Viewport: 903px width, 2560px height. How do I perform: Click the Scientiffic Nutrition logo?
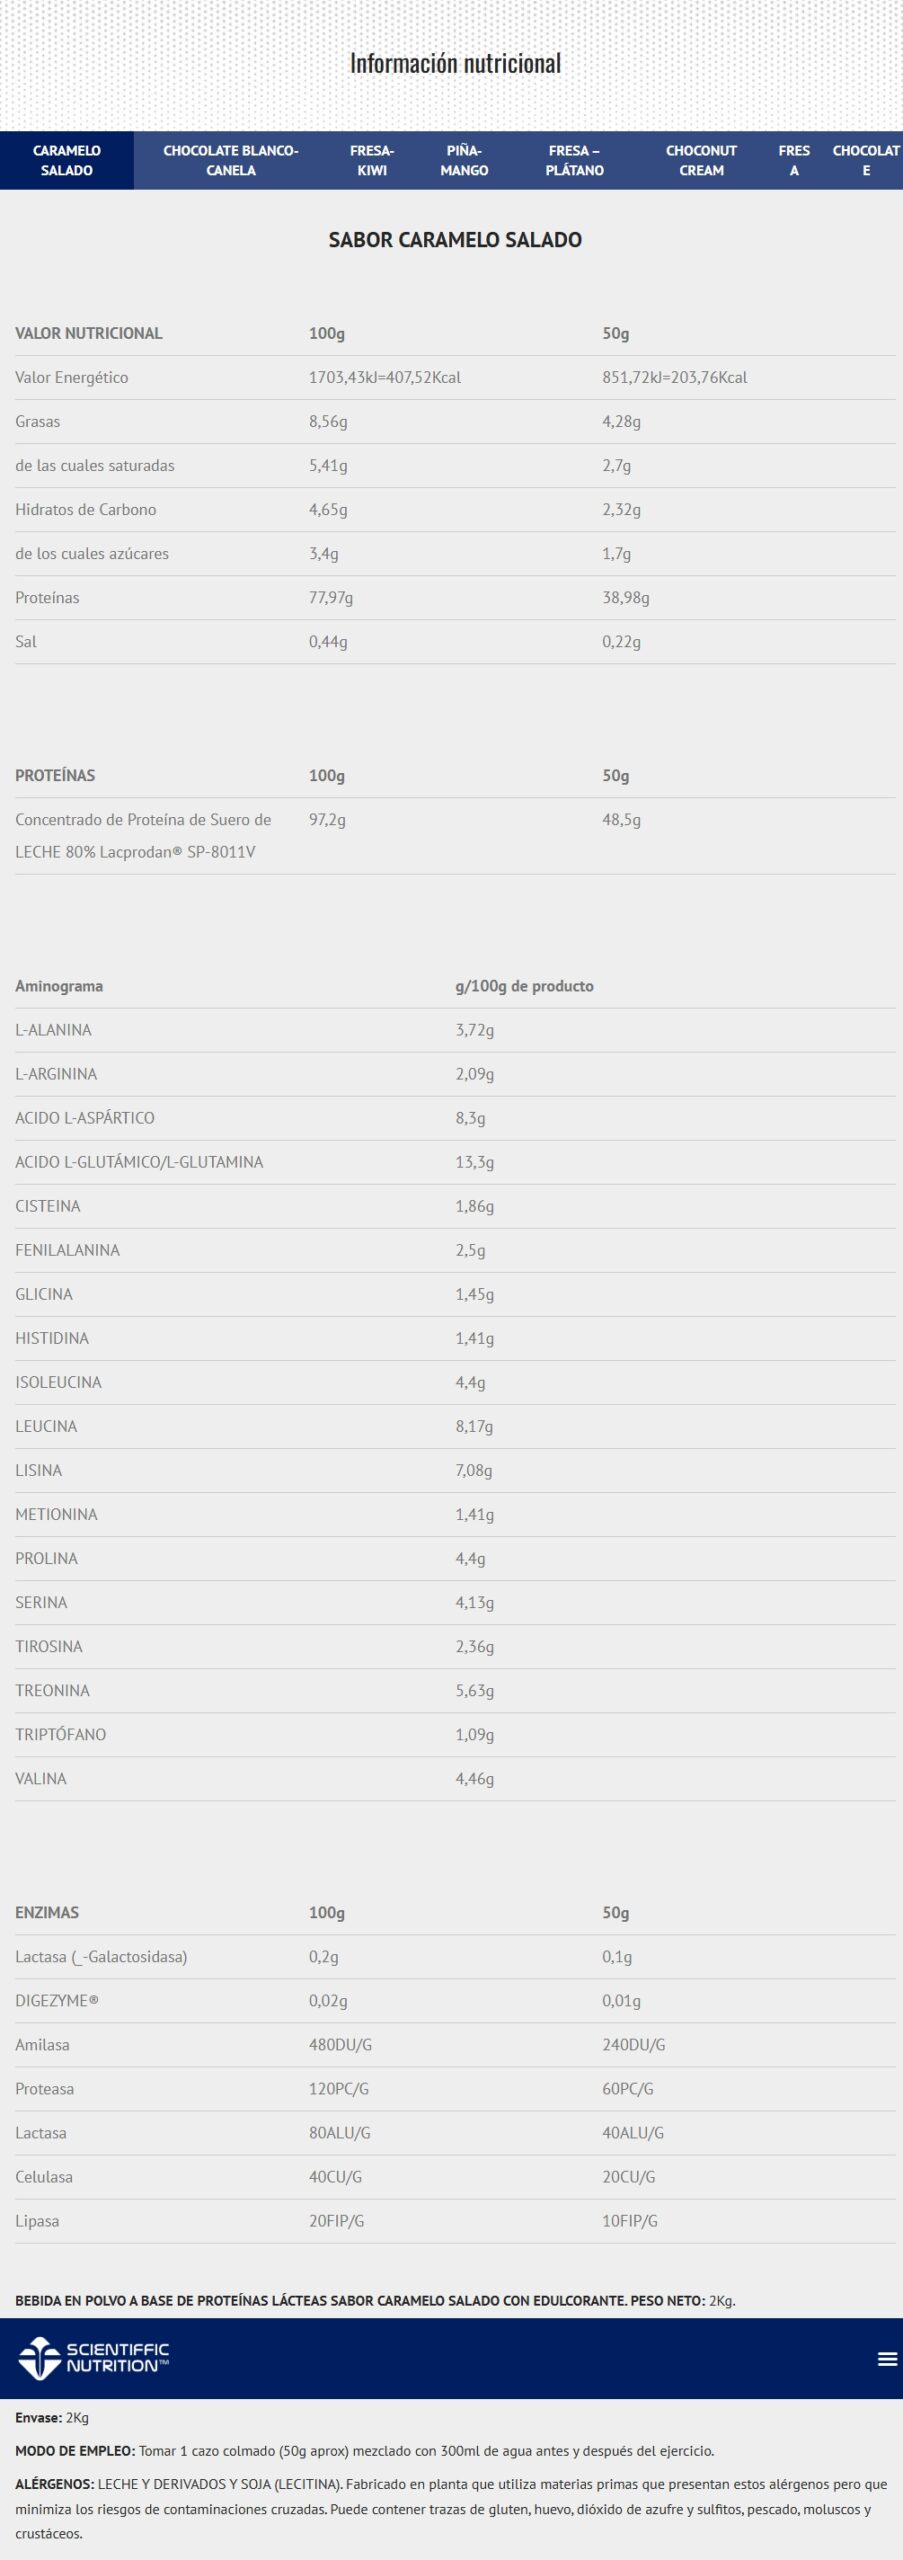coord(94,2359)
